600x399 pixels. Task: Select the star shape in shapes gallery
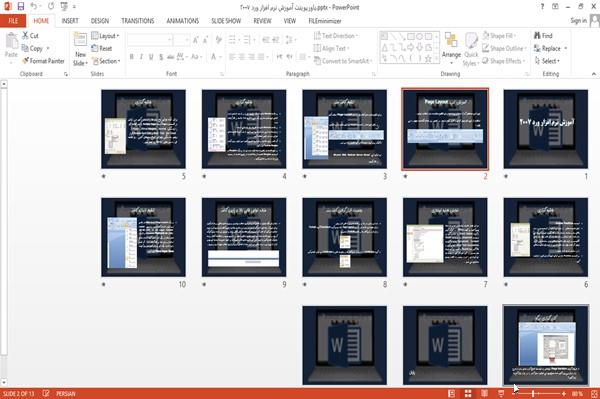pyautogui.click(x=428, y=59)
